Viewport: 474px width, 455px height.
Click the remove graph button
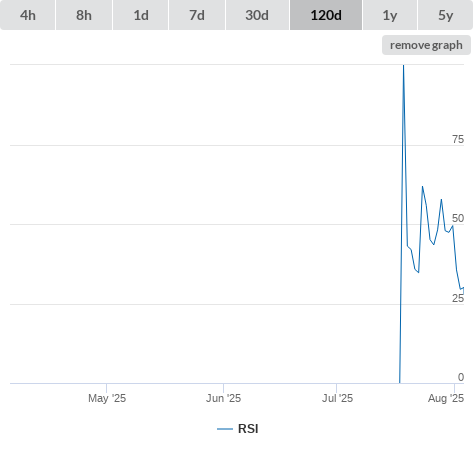point(426,45)
